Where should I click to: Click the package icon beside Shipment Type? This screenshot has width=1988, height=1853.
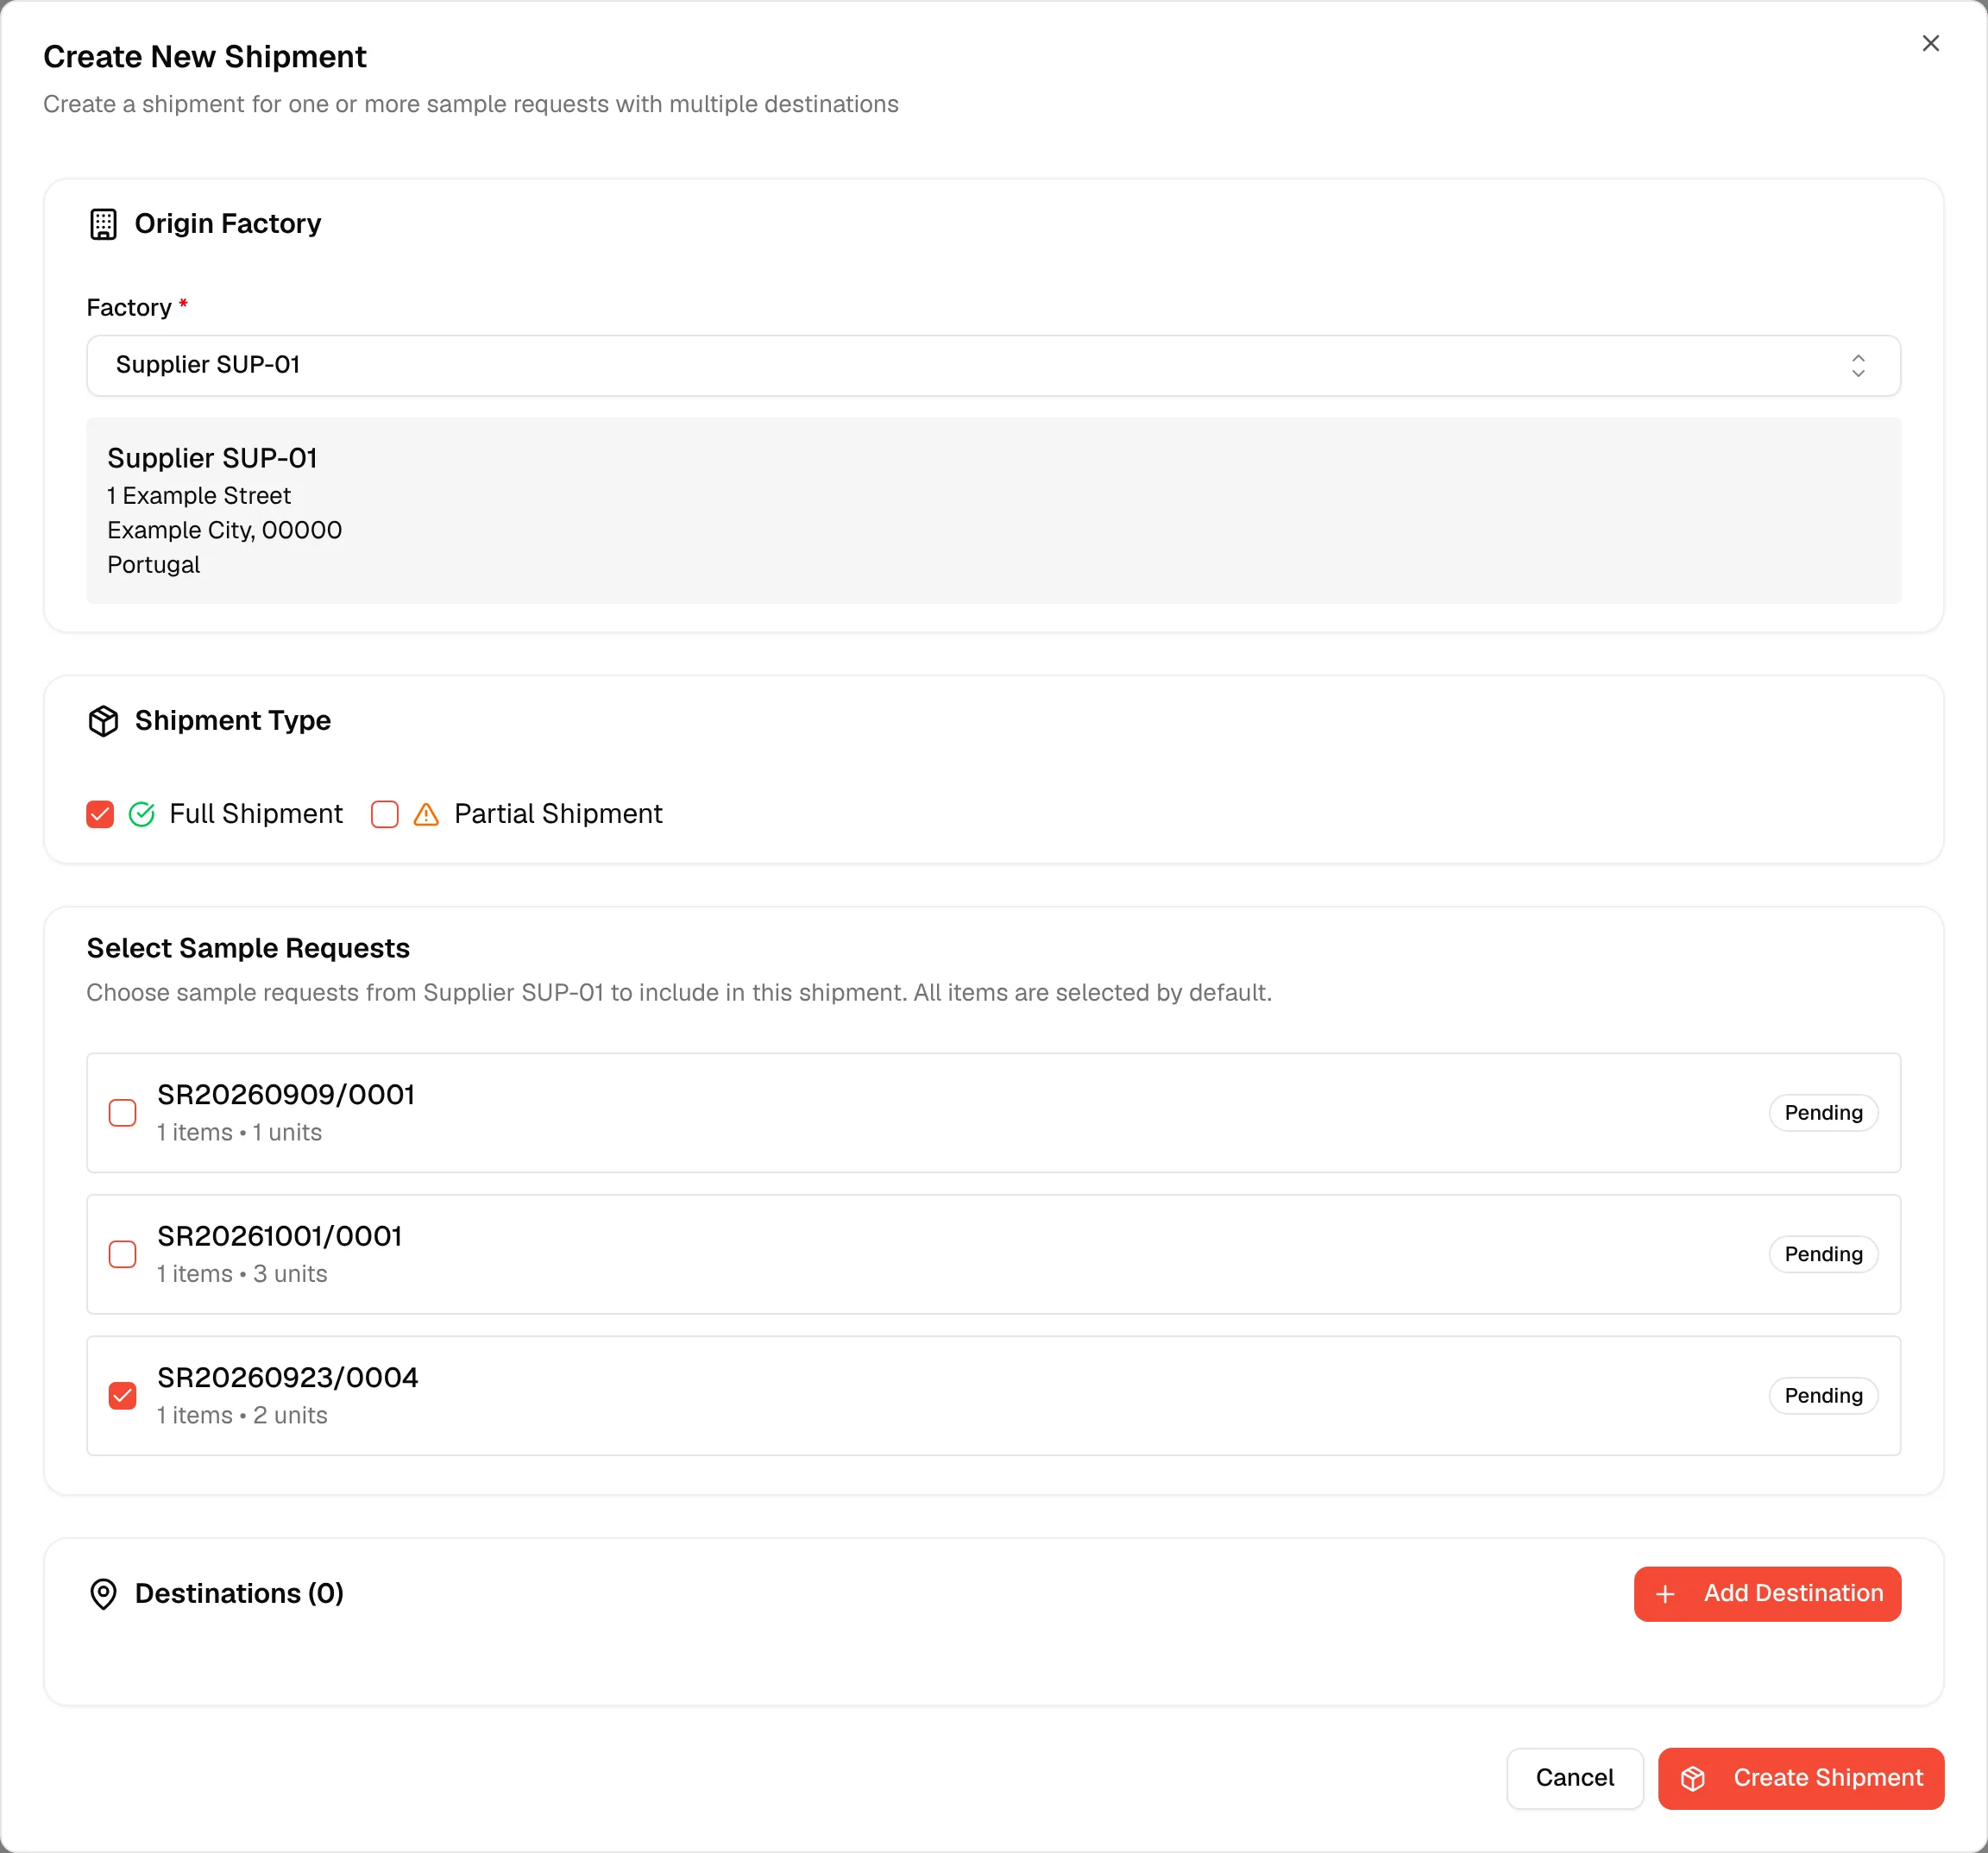pyautogui.click(x=103, y=721)
